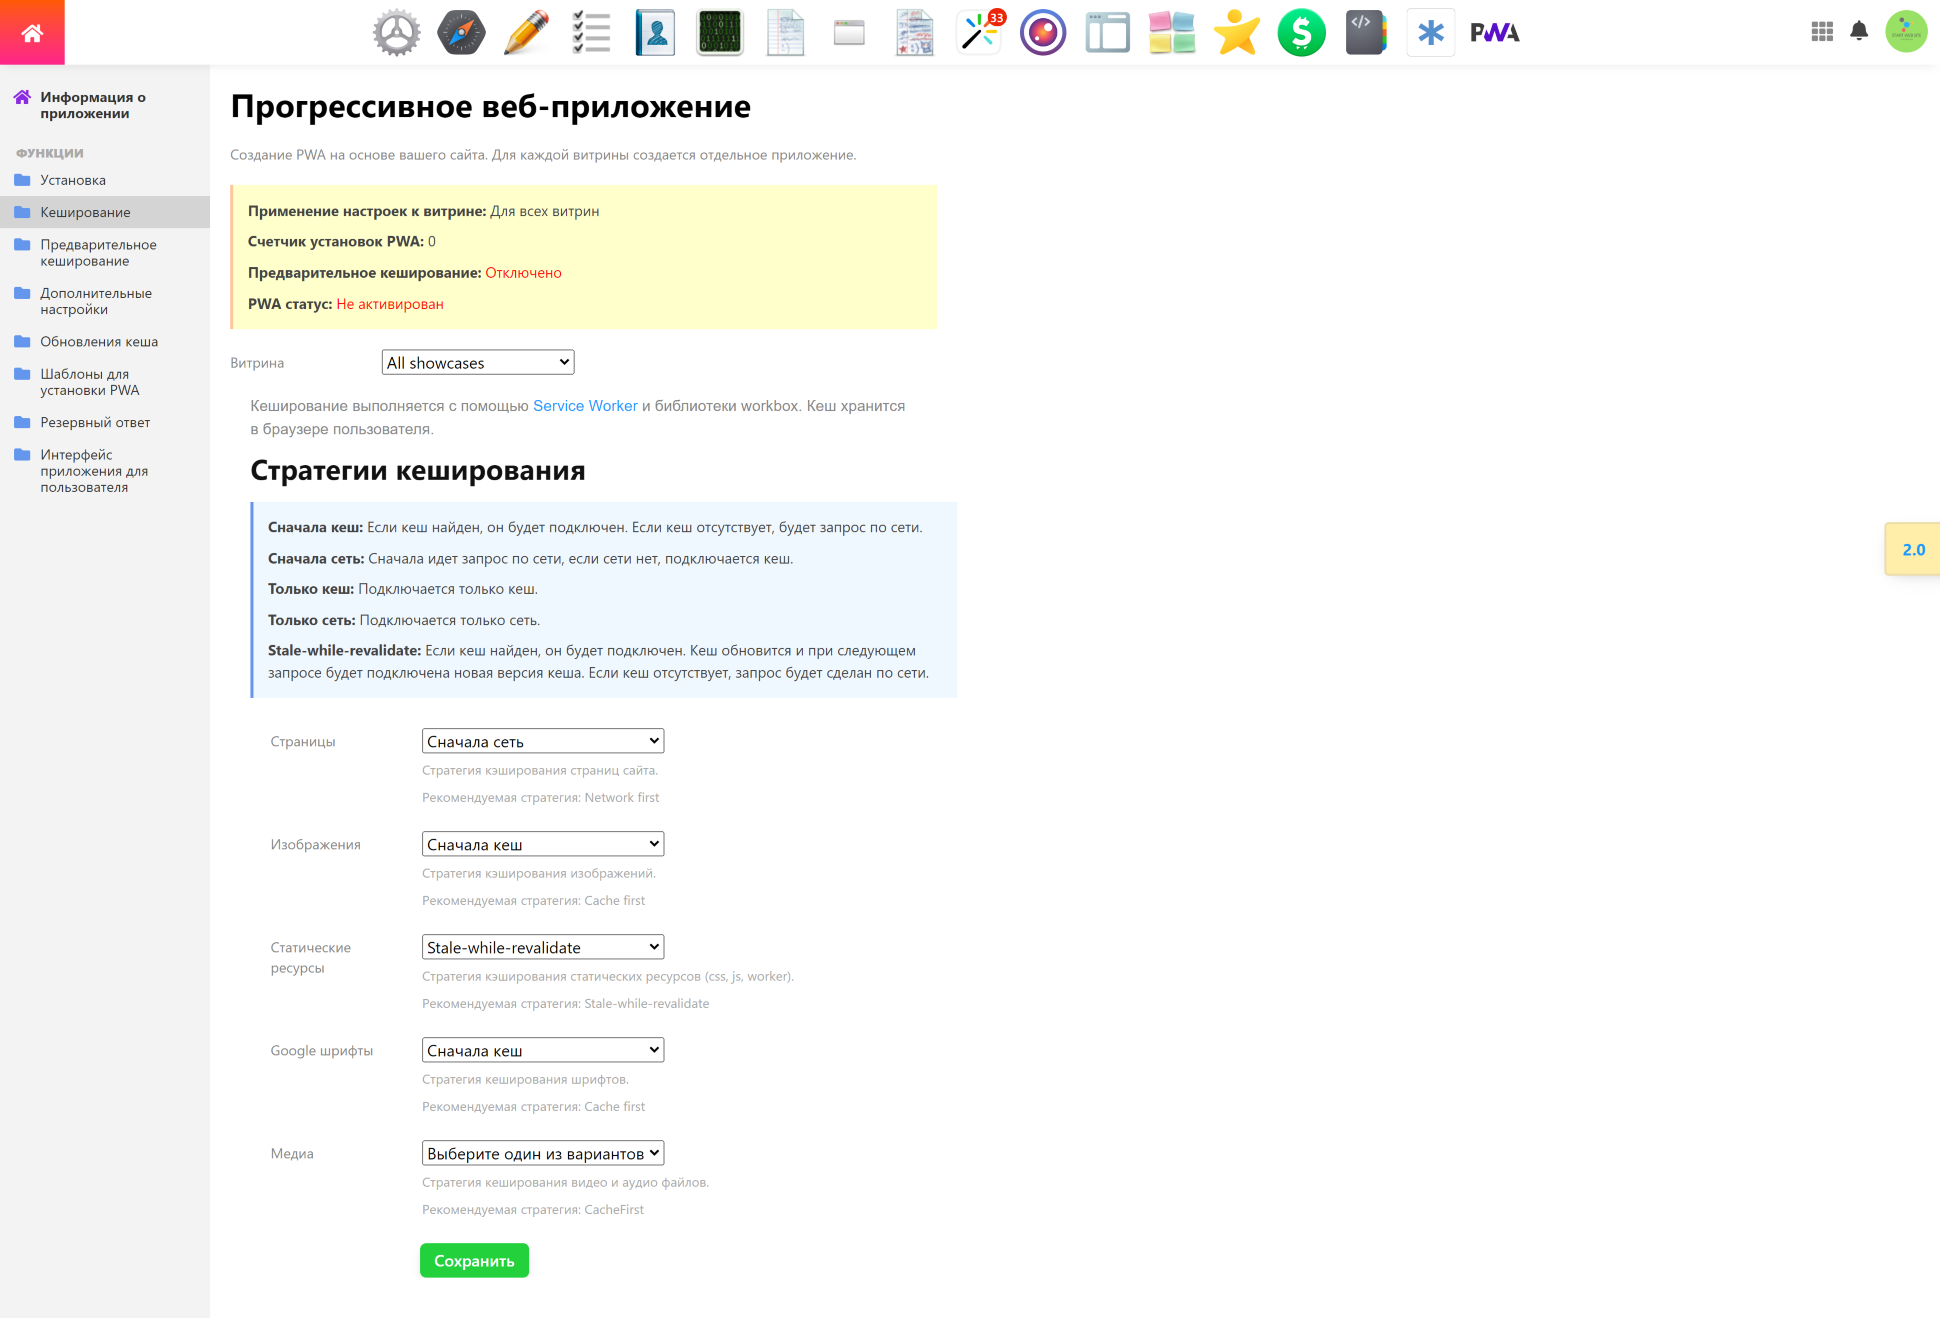The width and height of the screenshot is (1940, 1318).
Task: Follow the Service Worker link
Action: [x=585, y=406]
